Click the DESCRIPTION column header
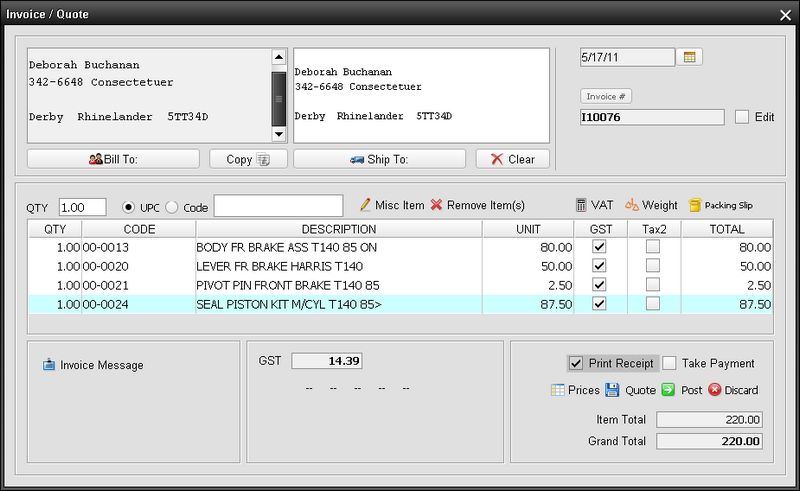 (339, 229)
